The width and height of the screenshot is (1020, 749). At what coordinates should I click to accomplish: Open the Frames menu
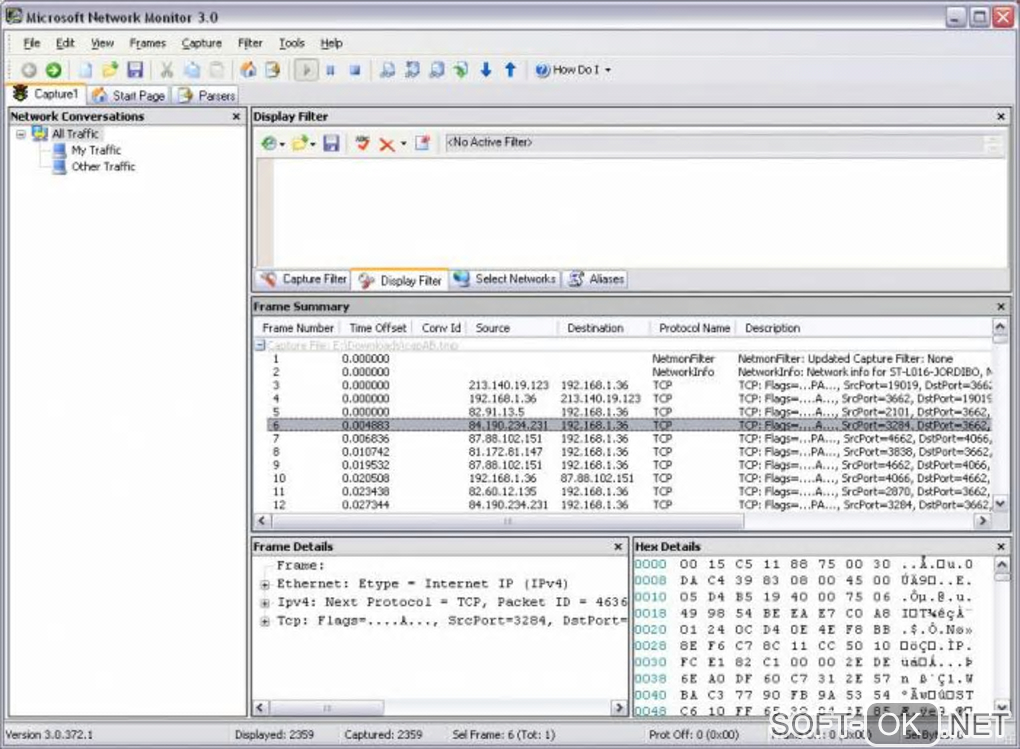148,43
